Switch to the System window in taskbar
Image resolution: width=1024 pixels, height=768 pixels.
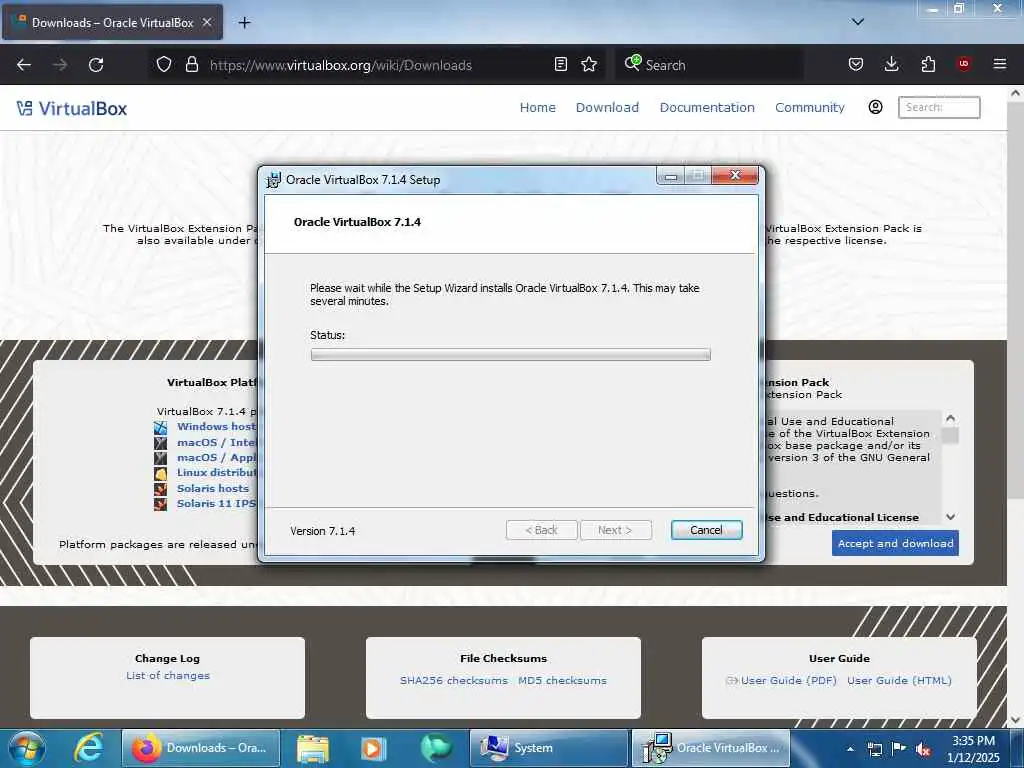pos(549,748)
